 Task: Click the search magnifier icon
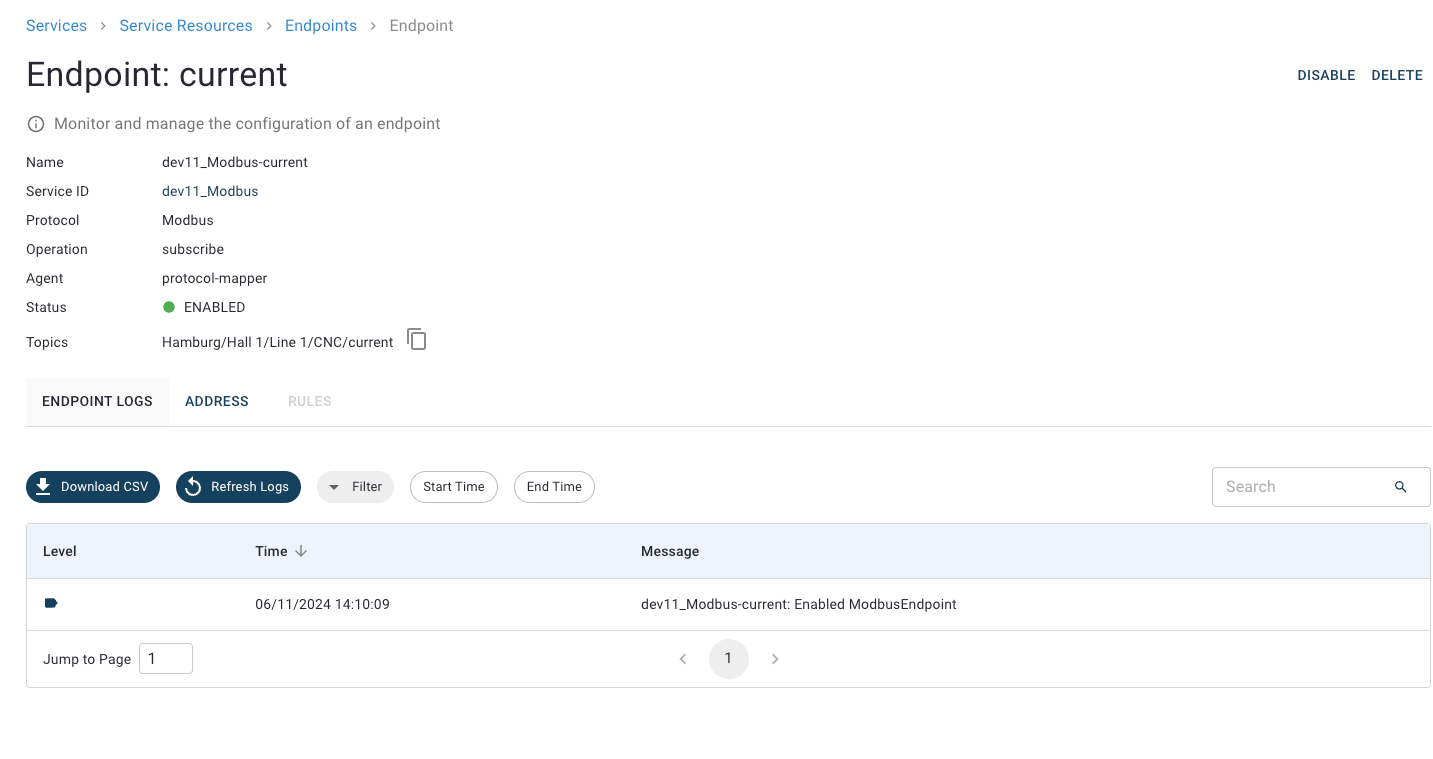(x=1400, y=487)
